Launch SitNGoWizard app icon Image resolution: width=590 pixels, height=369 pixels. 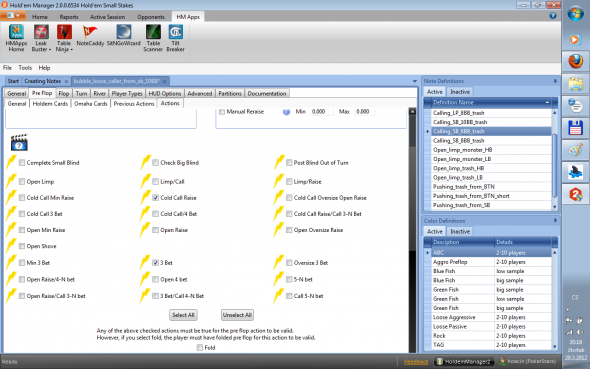[124, 32]
